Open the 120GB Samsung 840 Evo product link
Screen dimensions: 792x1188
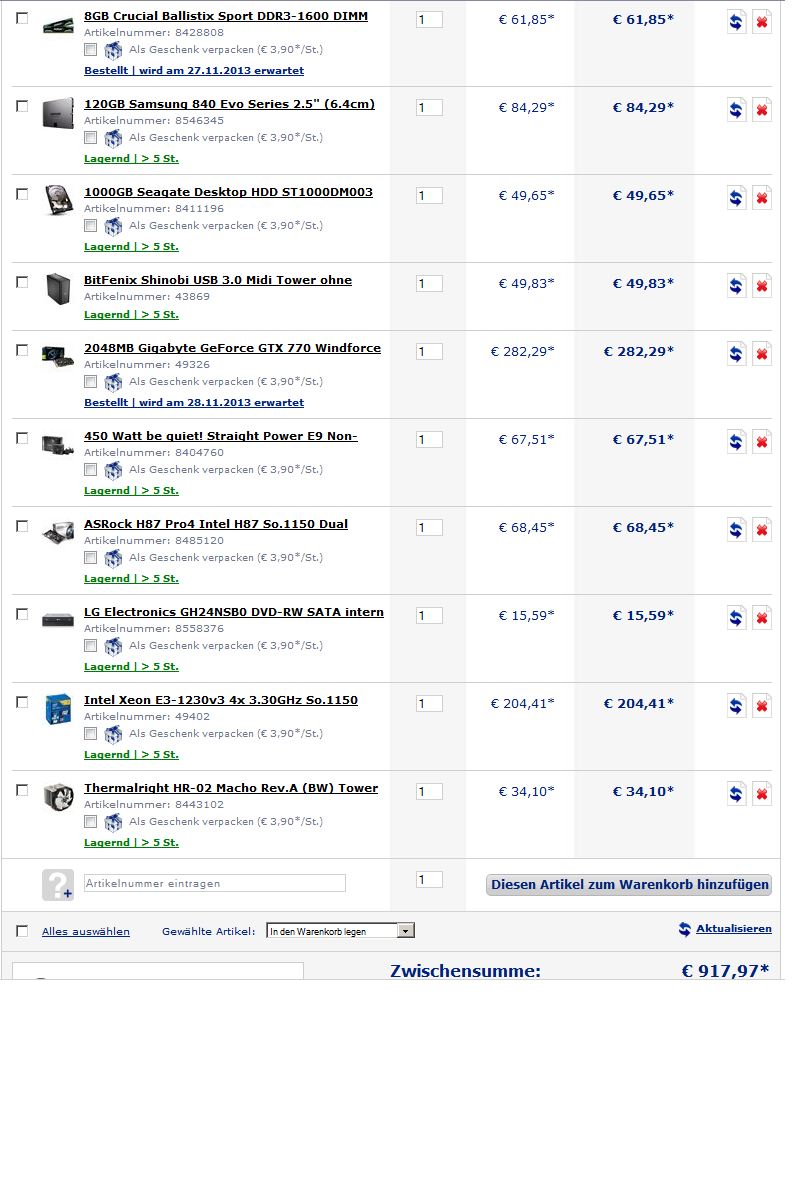pos(229,104)
